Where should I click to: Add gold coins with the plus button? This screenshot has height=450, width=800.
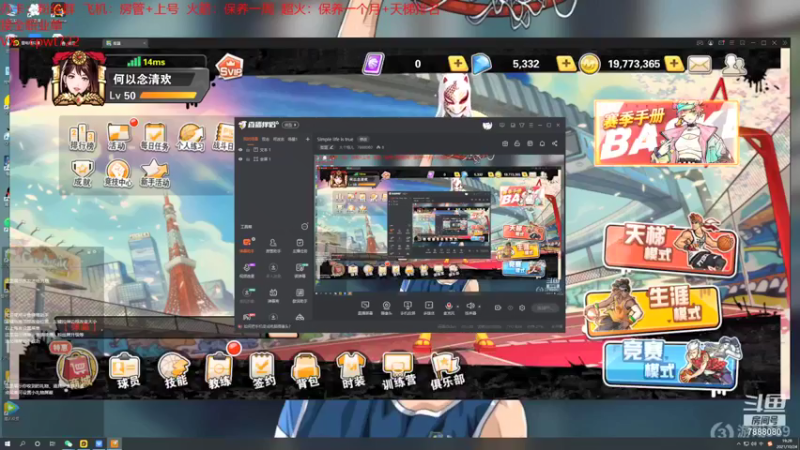[x=673, y=64]
